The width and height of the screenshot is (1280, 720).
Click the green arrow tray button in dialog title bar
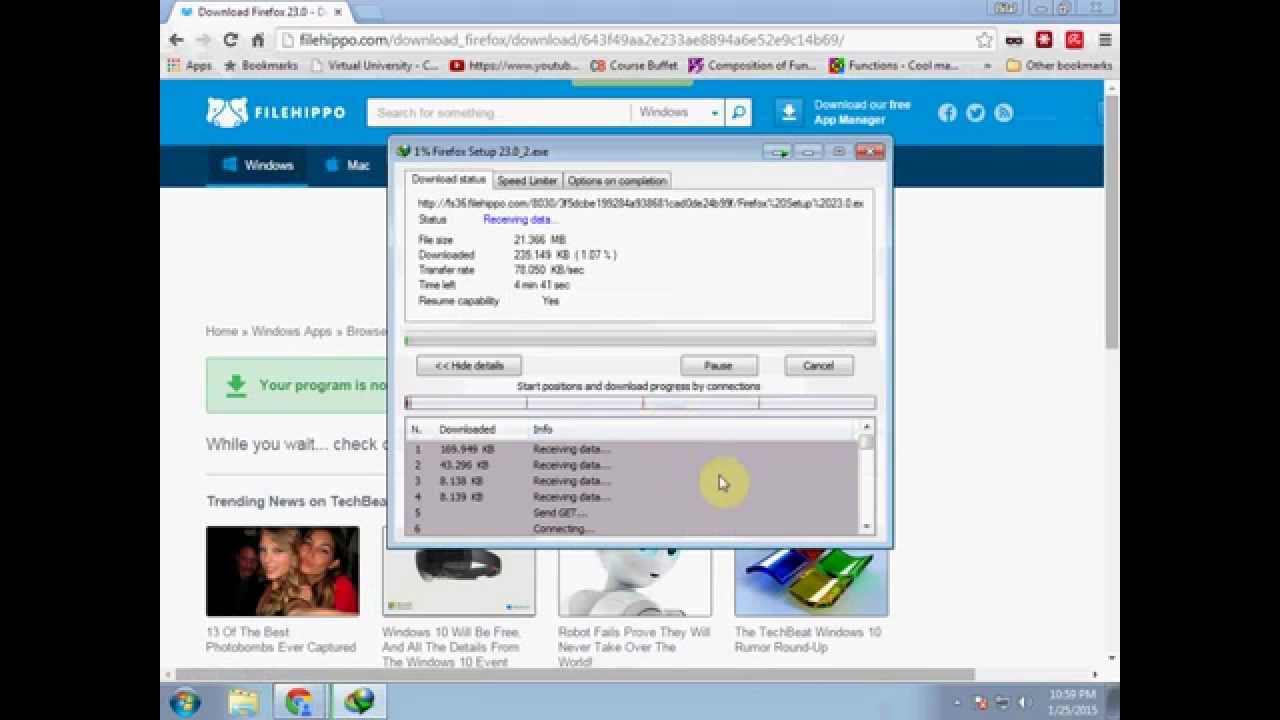(777, 152)
